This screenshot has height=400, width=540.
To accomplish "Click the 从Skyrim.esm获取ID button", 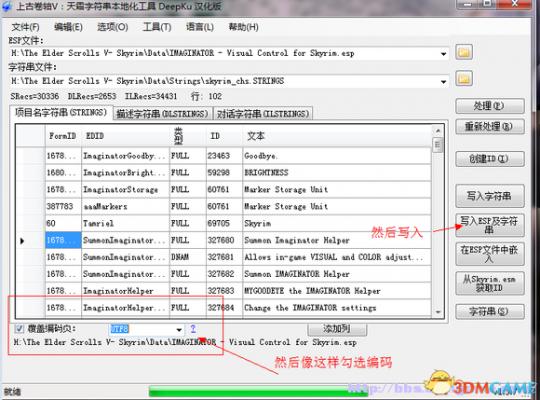I will pos(490,283).
